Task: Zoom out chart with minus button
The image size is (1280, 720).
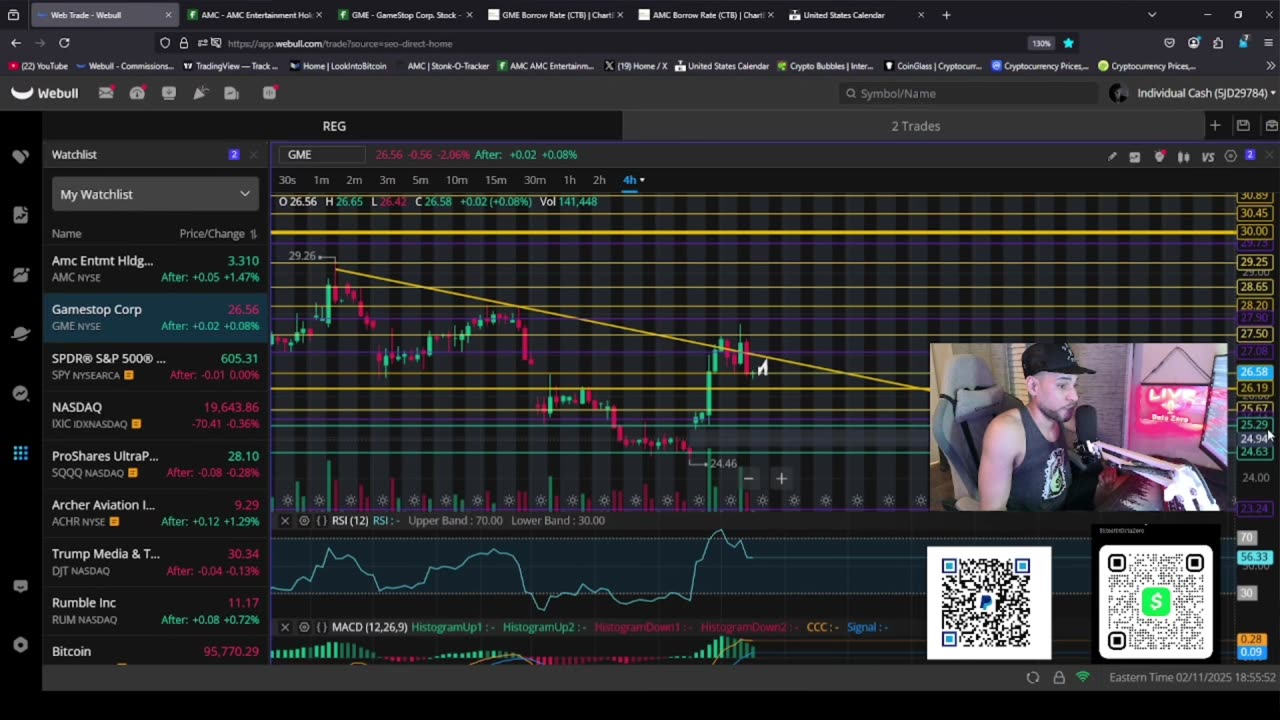Action: tap(748, 478)
